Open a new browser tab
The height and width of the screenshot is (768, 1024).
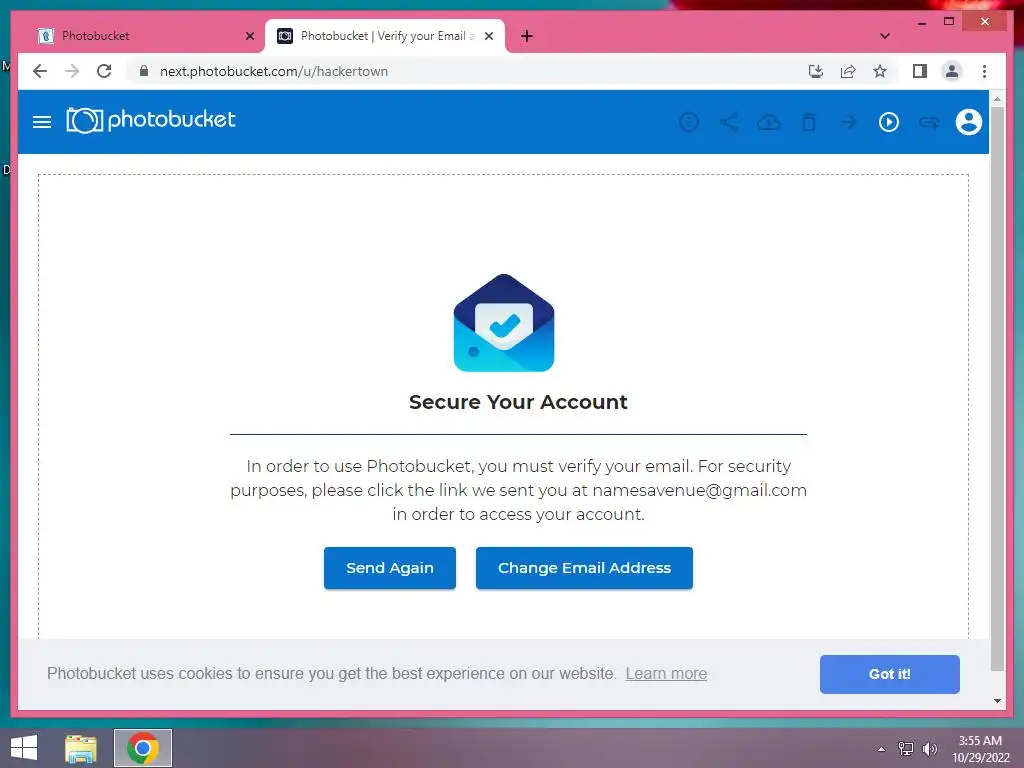tap(527, 36)
